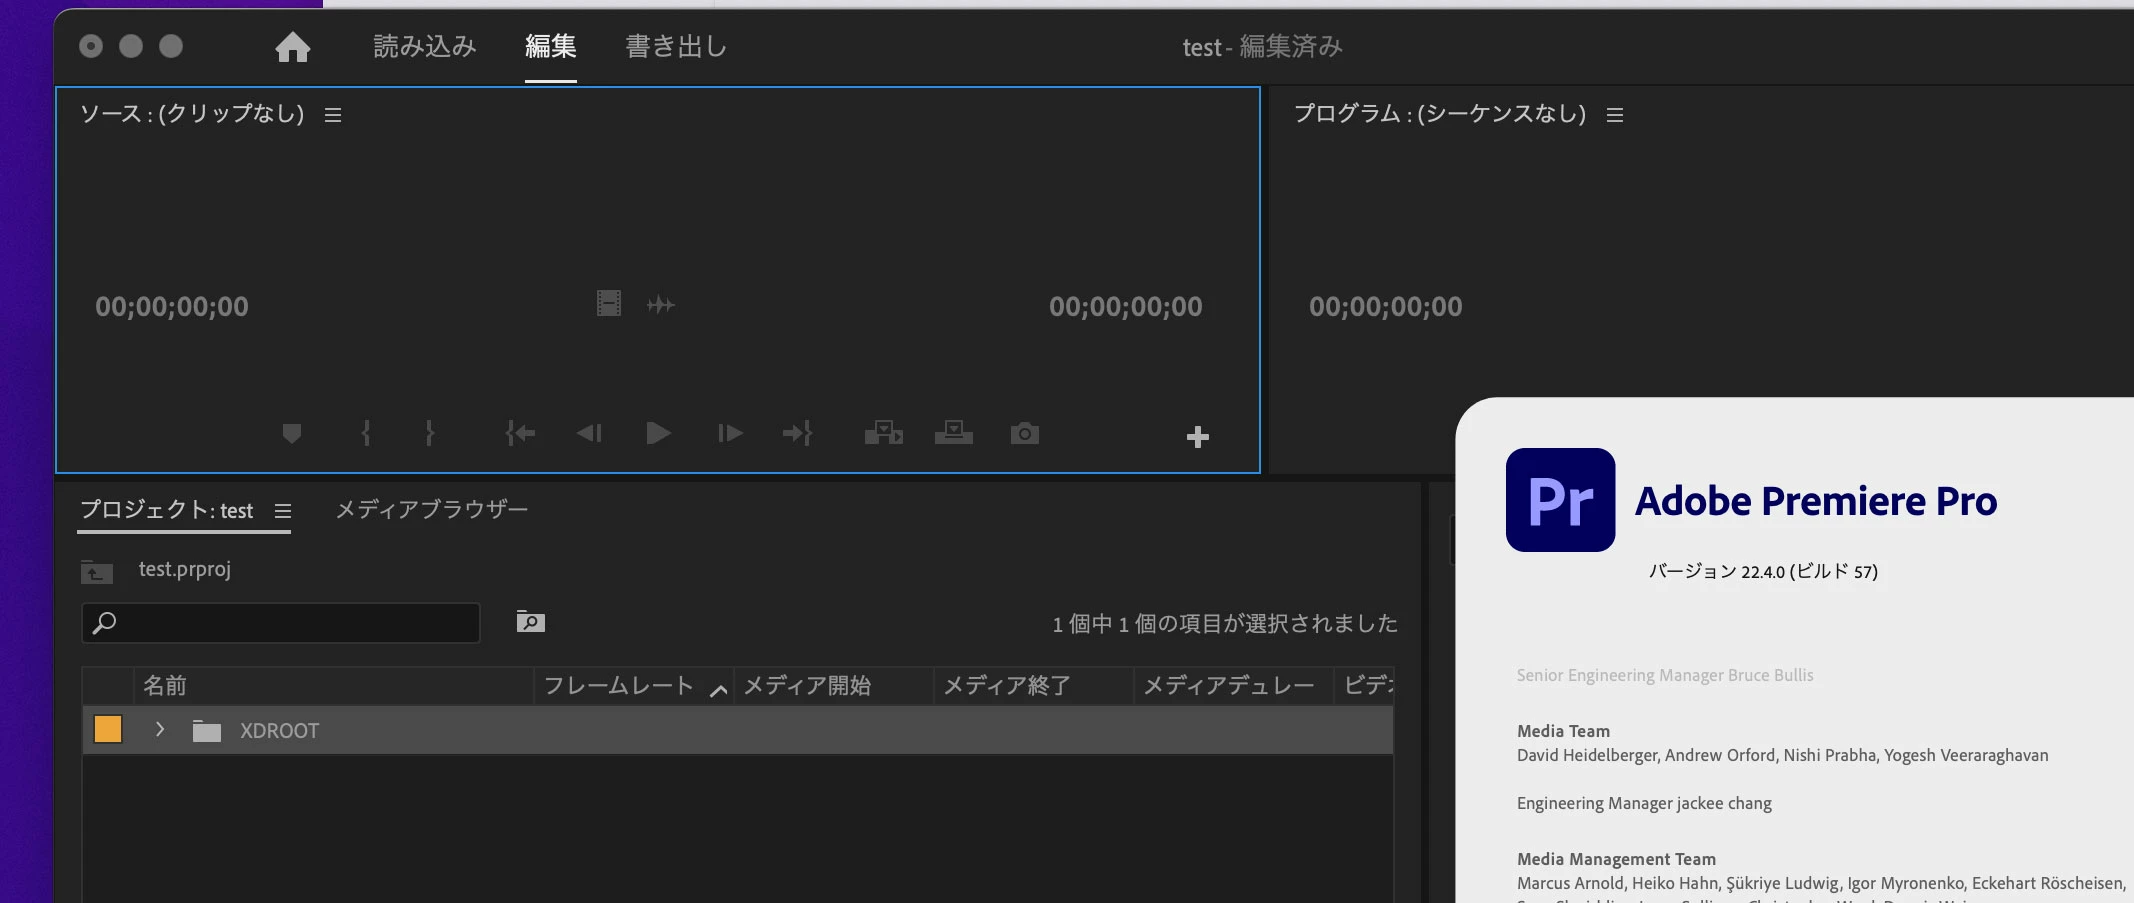This screenshot has height=903, width=2134.
Task: Toggle sort direction arrow on フレームレート column
Action: 718,690
